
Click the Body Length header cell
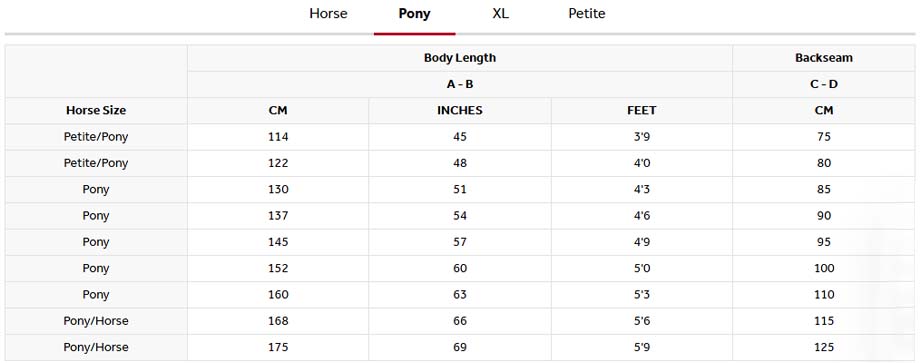pyautogui.click(x=460, y=58)
